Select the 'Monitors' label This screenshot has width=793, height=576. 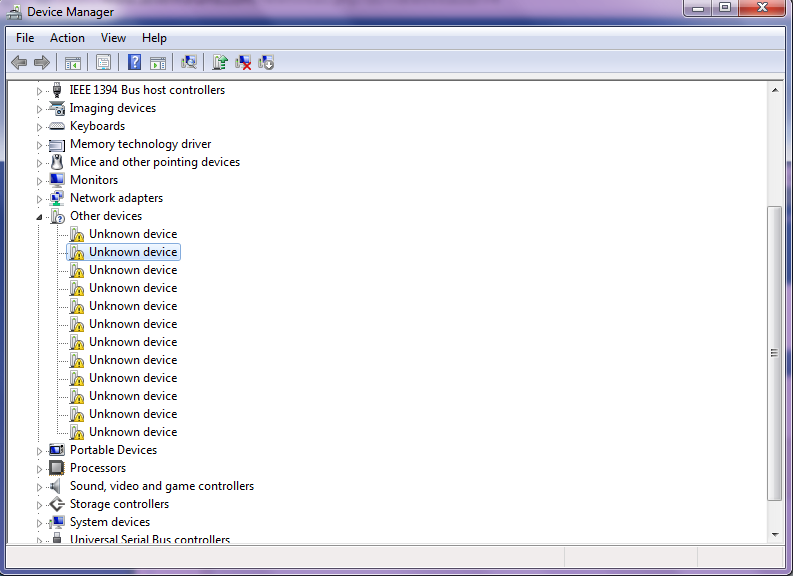(x=94, y=180)
